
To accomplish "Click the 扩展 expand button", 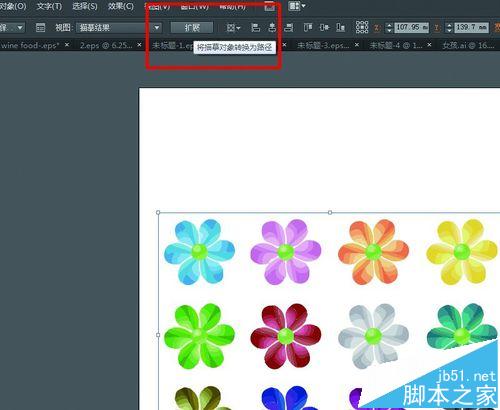I will point(192,27).
